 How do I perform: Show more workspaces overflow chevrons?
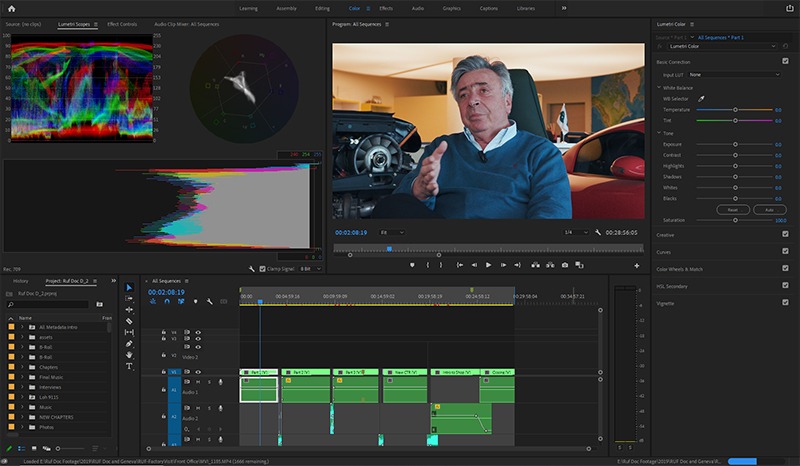pos(564,8)
